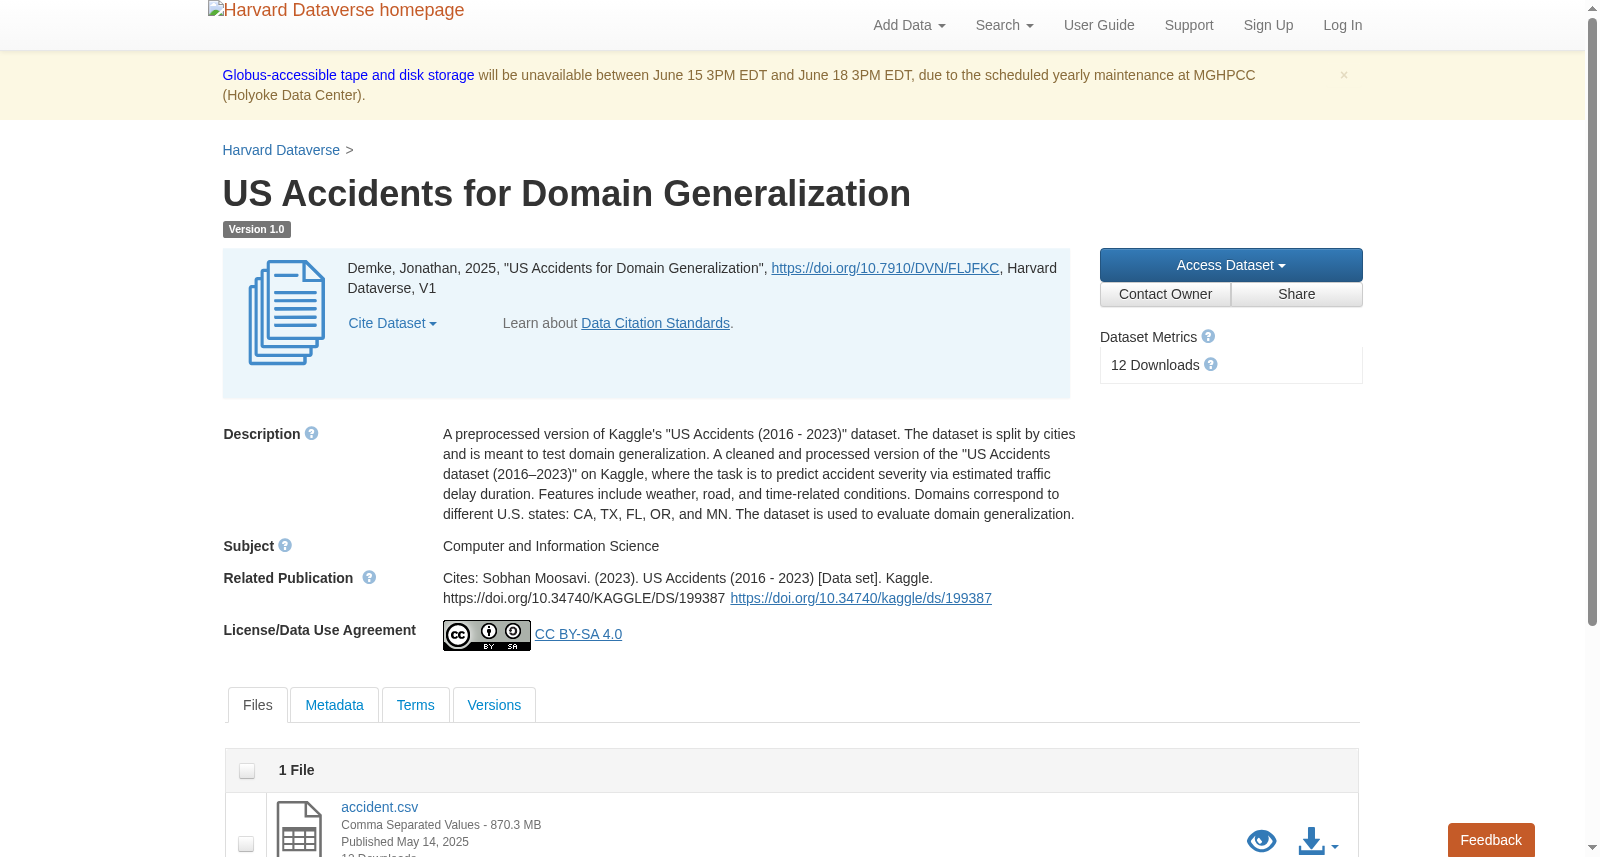The width and height of the screenshot is (1600, 857).
Task: Dismiss the maintenance notice banner
Action: (x=1344, y=75)
